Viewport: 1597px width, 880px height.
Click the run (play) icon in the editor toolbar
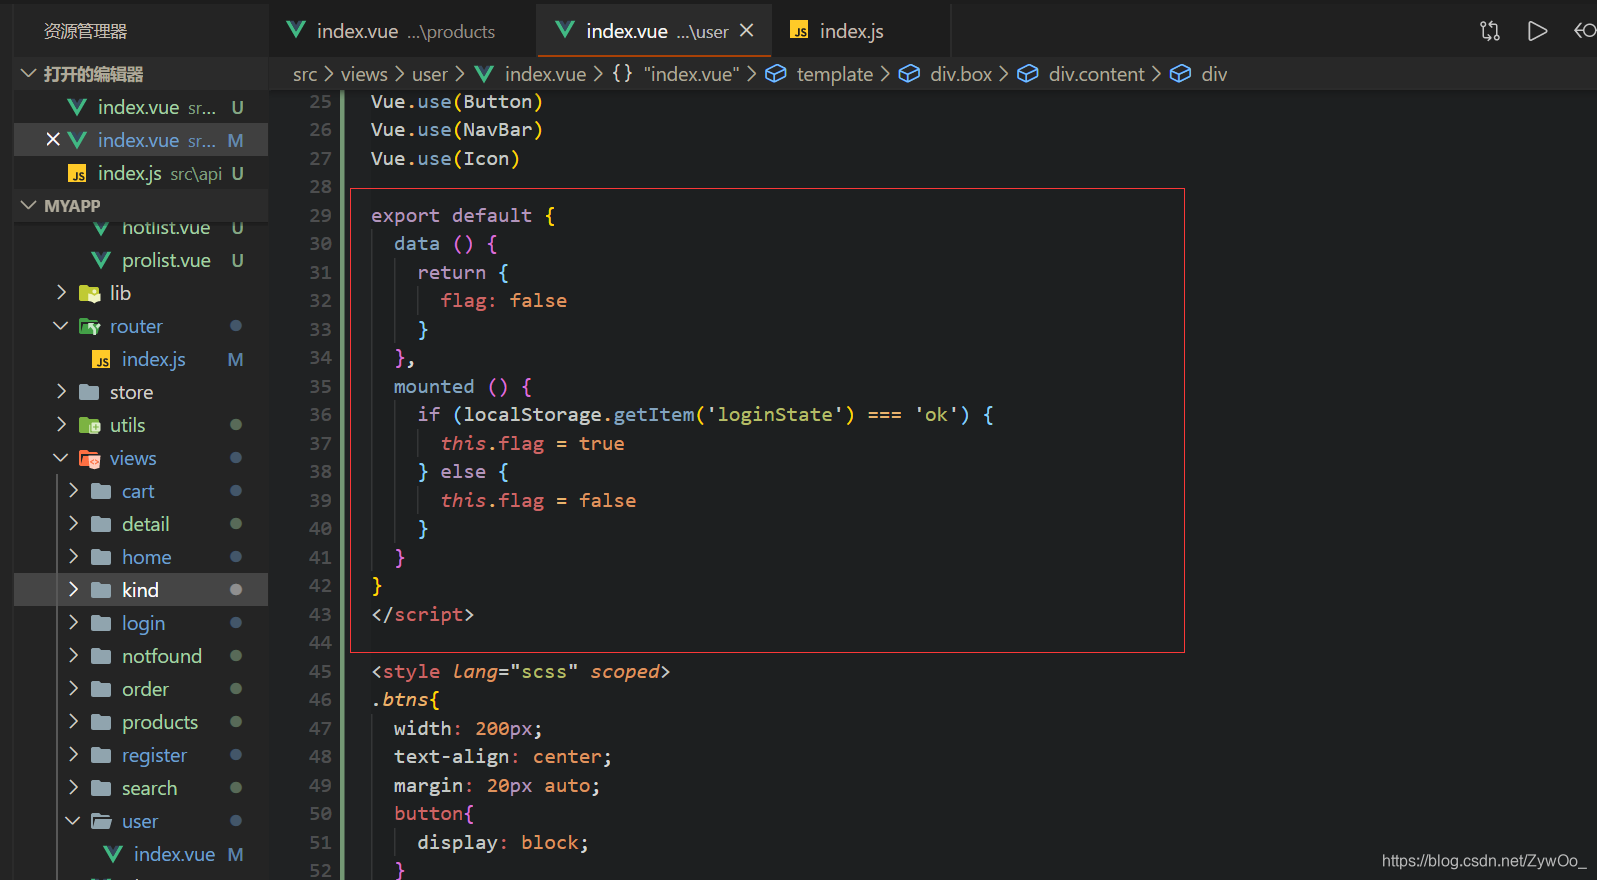(1537, 31)
